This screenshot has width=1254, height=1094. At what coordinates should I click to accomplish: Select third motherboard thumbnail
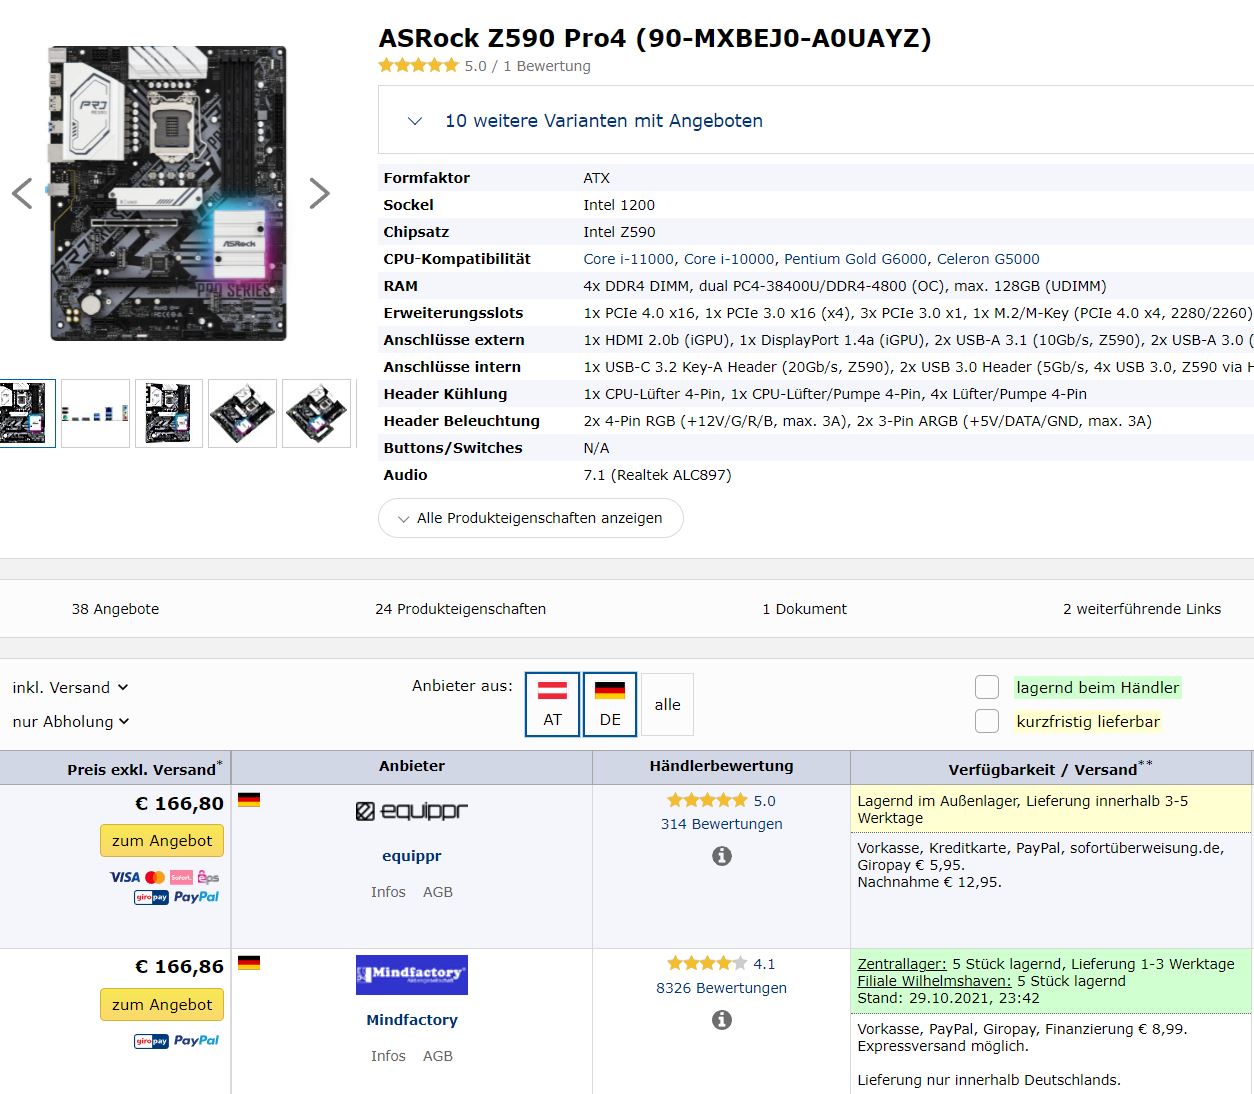click(168, 413)
